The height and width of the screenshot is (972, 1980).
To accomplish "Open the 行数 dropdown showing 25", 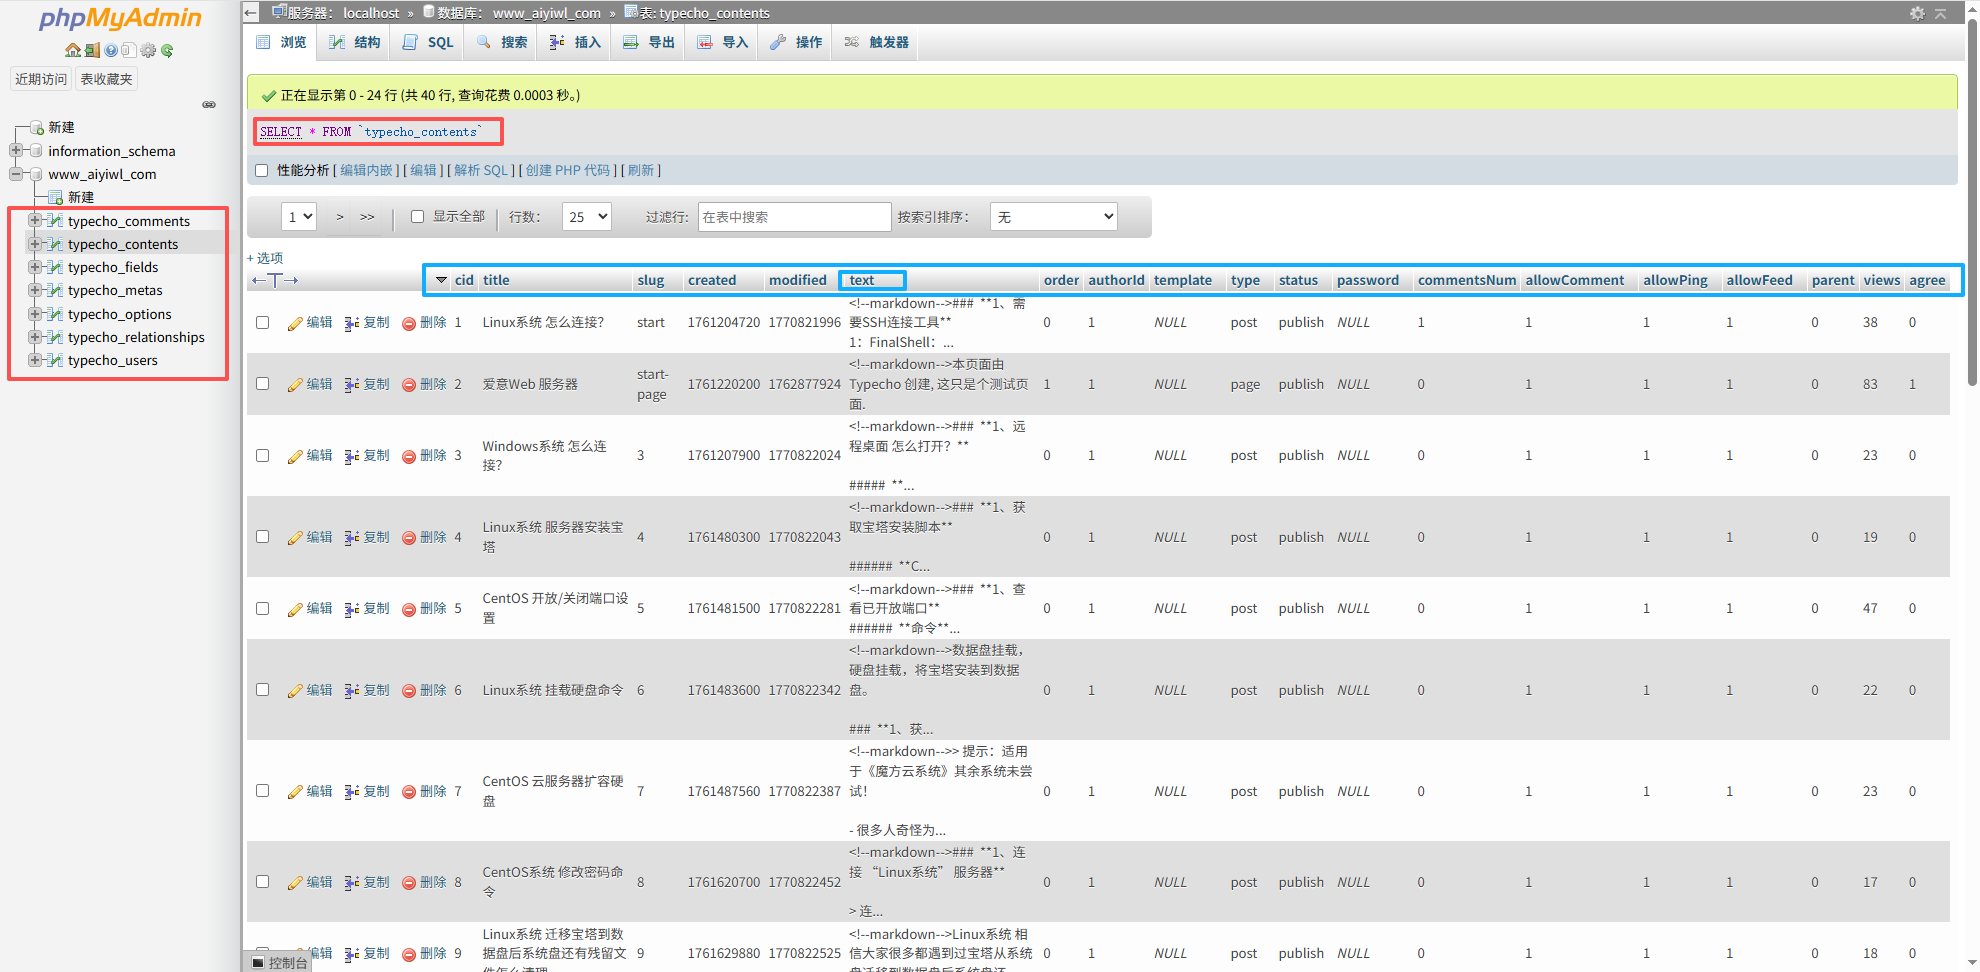I will 586,216.
